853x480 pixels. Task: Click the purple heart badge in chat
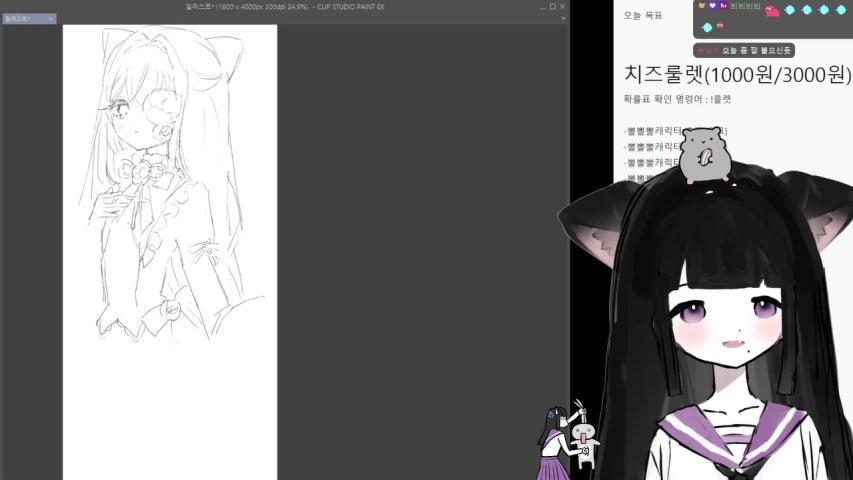click(713, 5)
